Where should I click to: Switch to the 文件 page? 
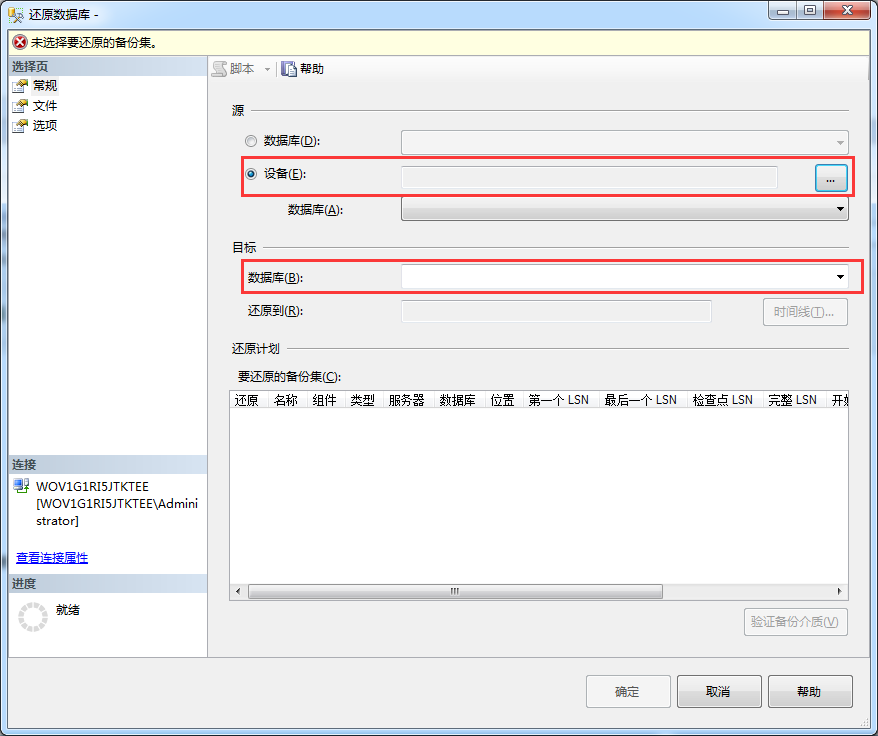[45, 106]
